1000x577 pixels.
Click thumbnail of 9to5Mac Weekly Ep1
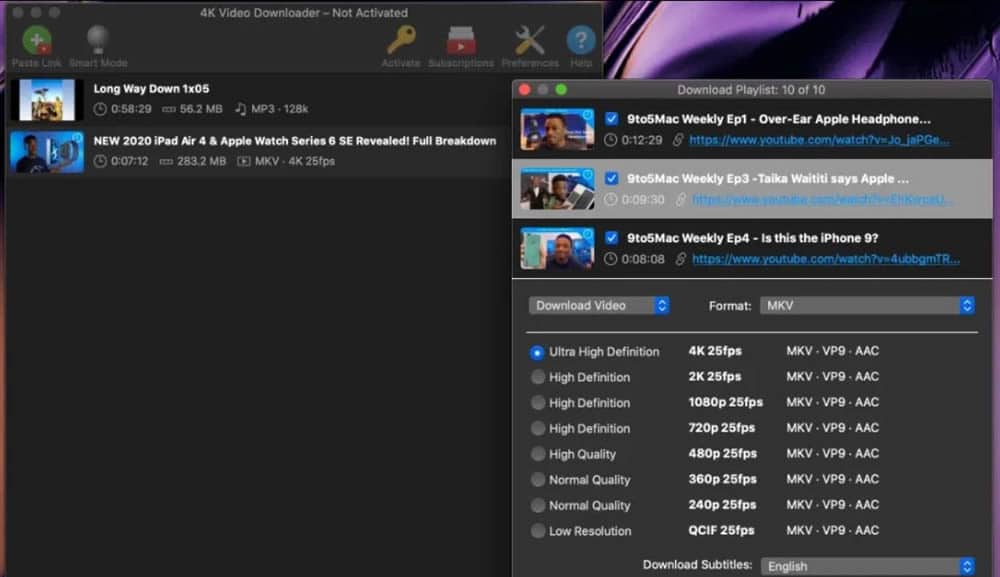click(557, 129)
